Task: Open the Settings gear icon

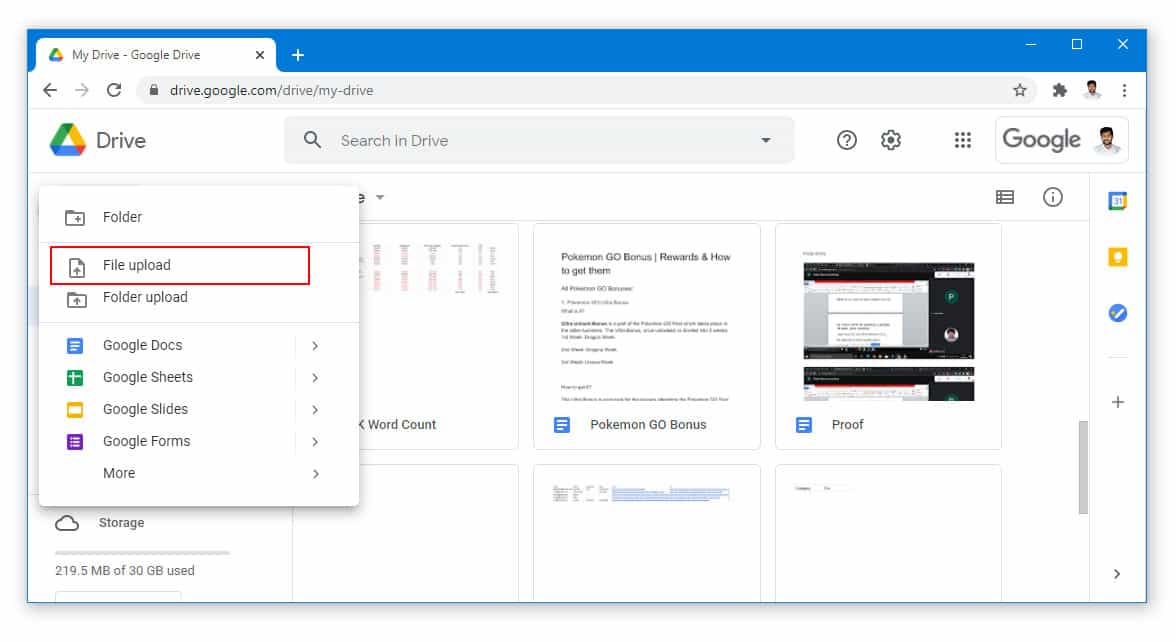Action: click(890, 140)
